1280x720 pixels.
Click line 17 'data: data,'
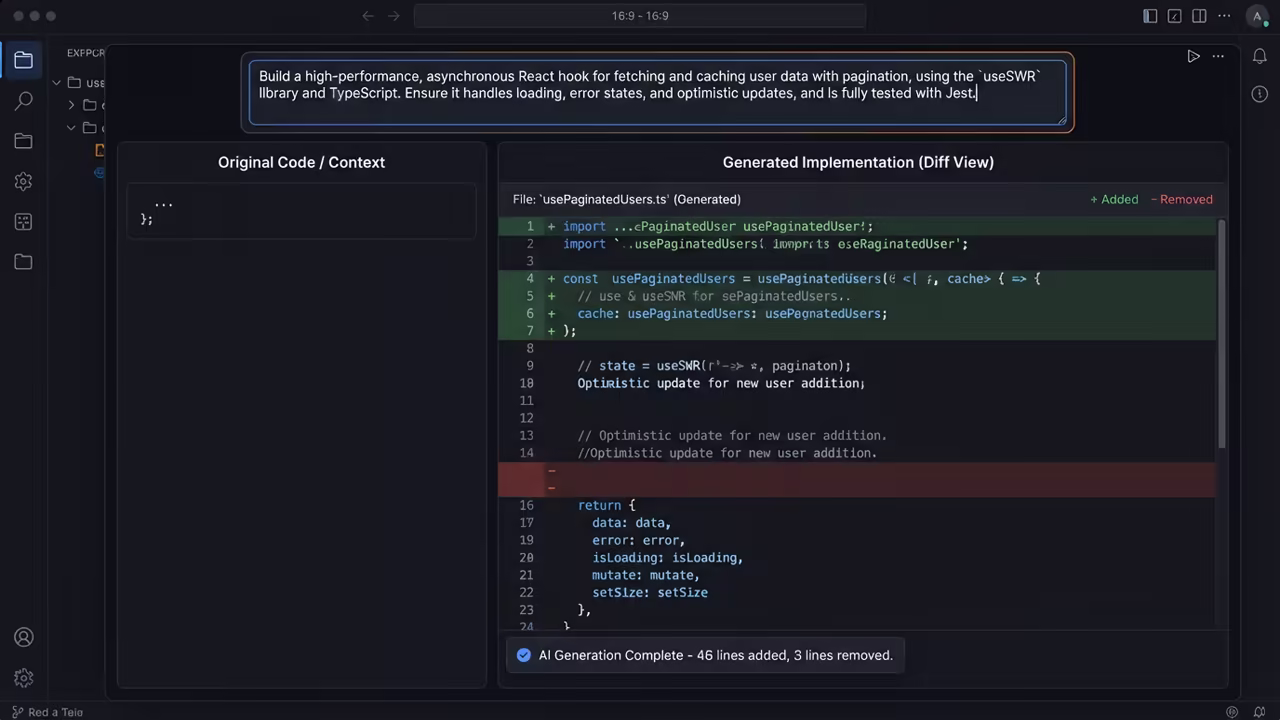click(631, 523)
